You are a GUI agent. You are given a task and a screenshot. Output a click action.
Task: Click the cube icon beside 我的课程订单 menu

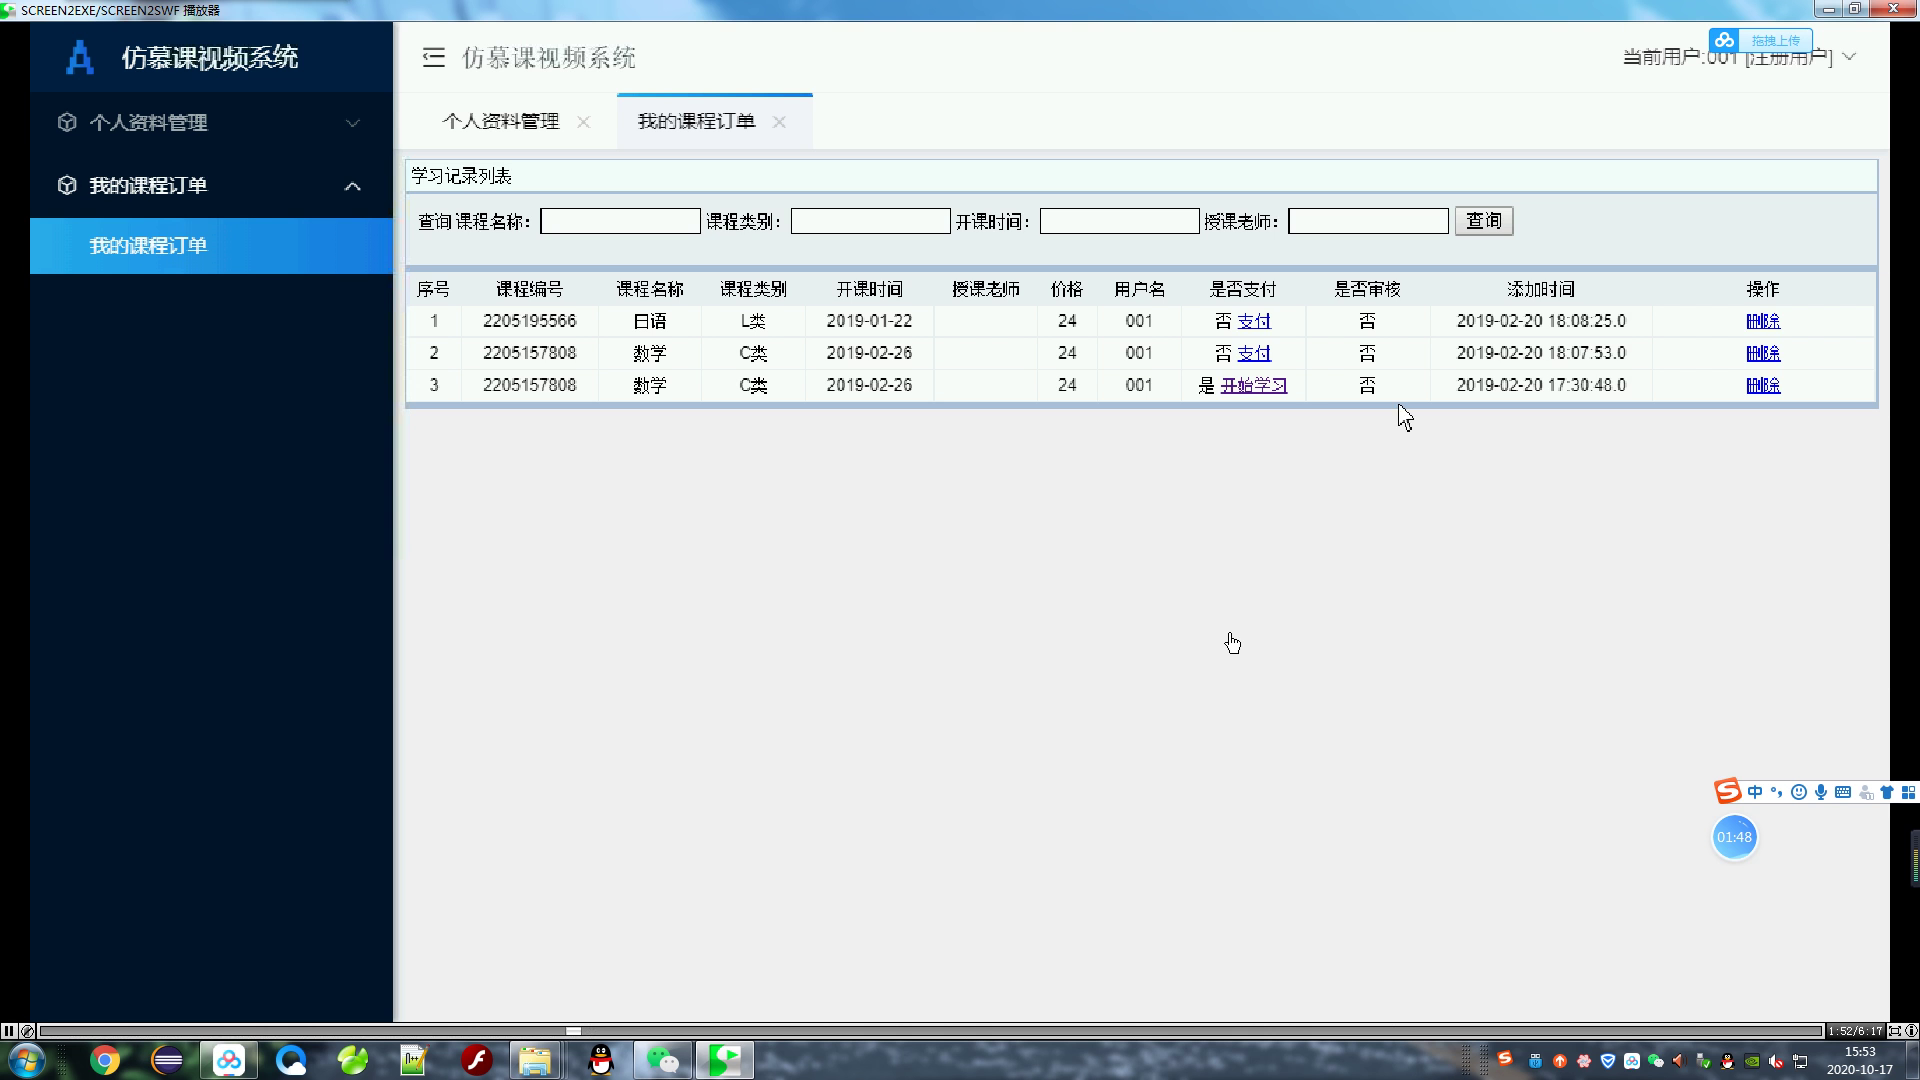pos(67,185)
